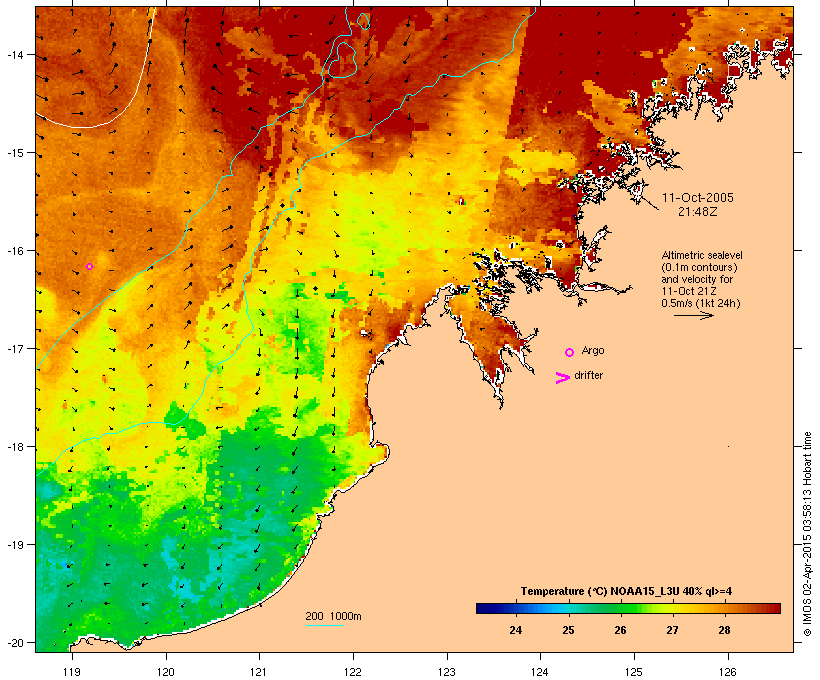Click latitude axis label -17
This screenshot has width=820, height=680.
click(x=15, y=348)
